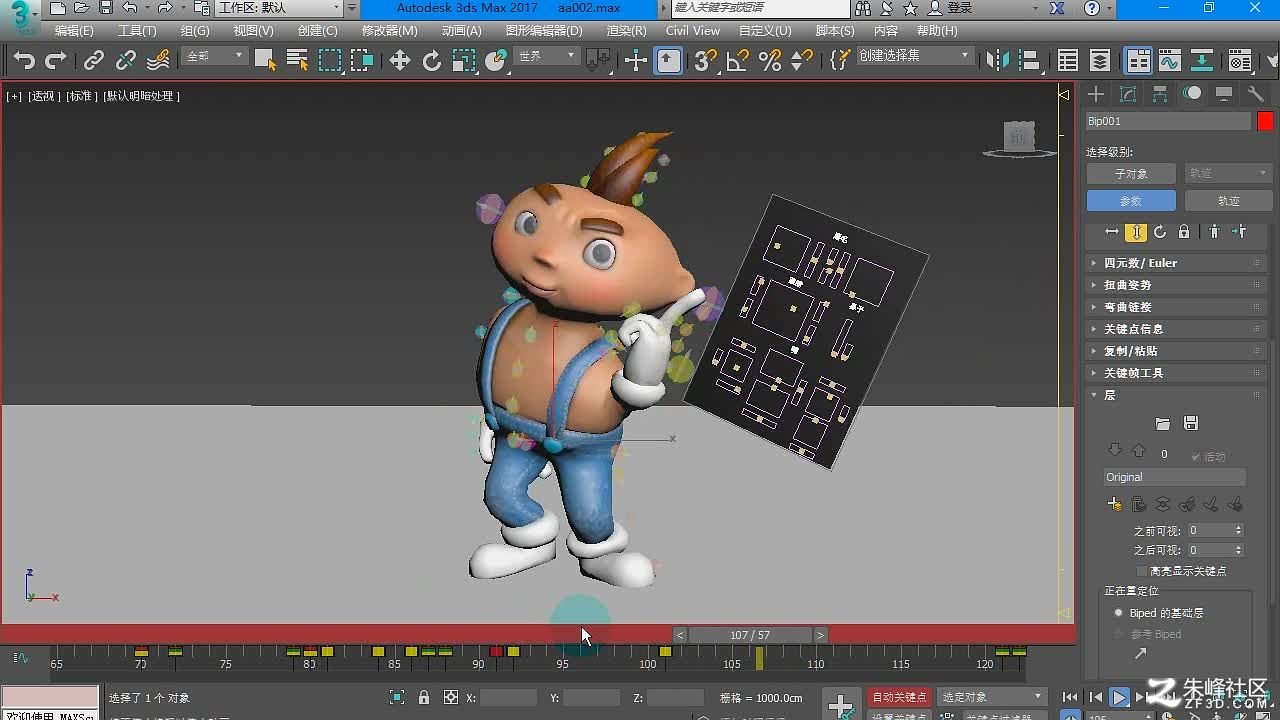This screenshot has width=1280, height=720.
Task: Open the 工具(T) menu
Action: [x=137, y=31]
